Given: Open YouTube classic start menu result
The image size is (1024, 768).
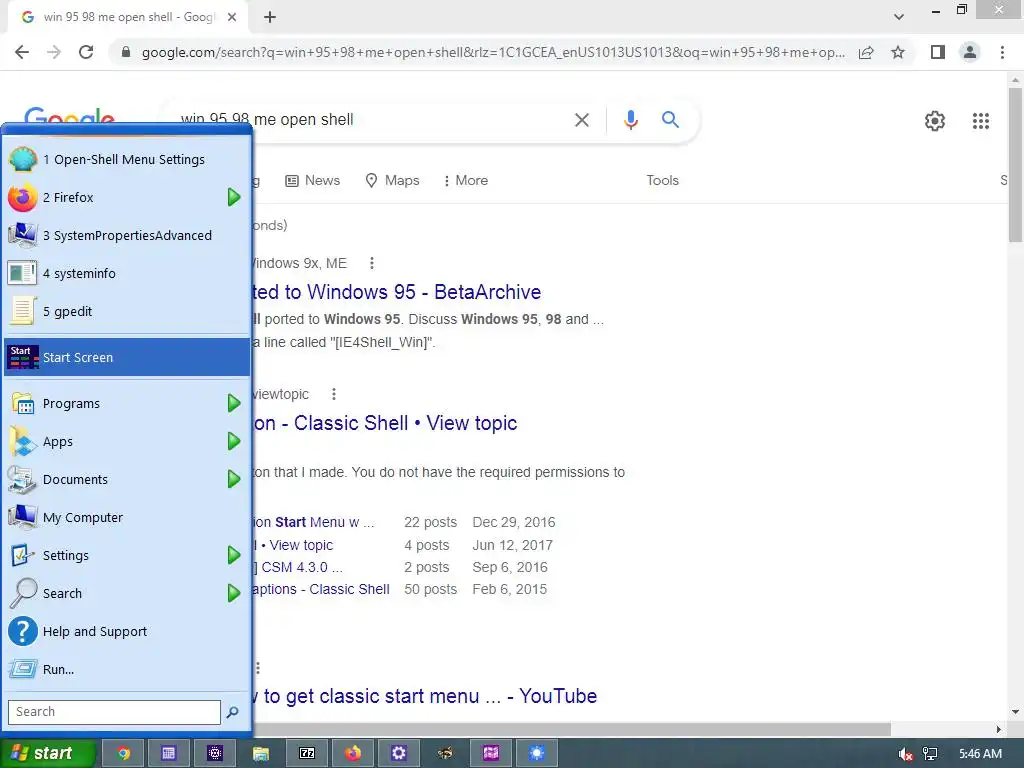Looking at the screenshot, I should (x=425, y=696).
